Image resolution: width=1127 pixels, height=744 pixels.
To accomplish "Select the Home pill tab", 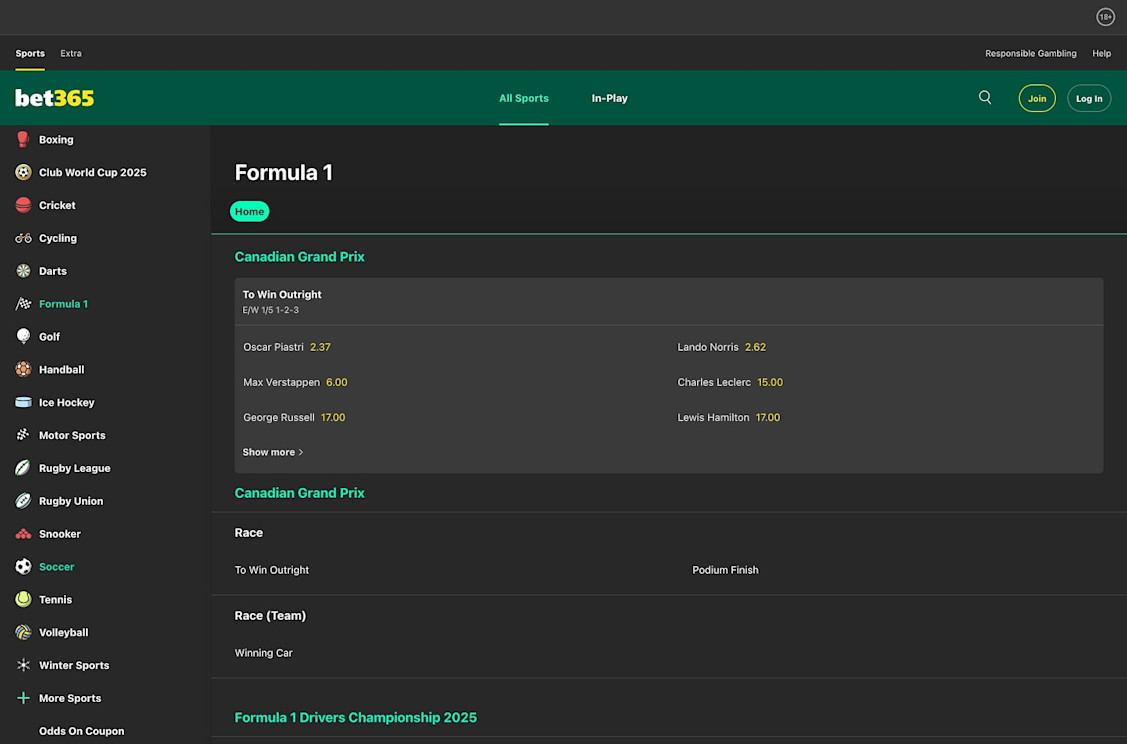I will click(x=249, y=211).
